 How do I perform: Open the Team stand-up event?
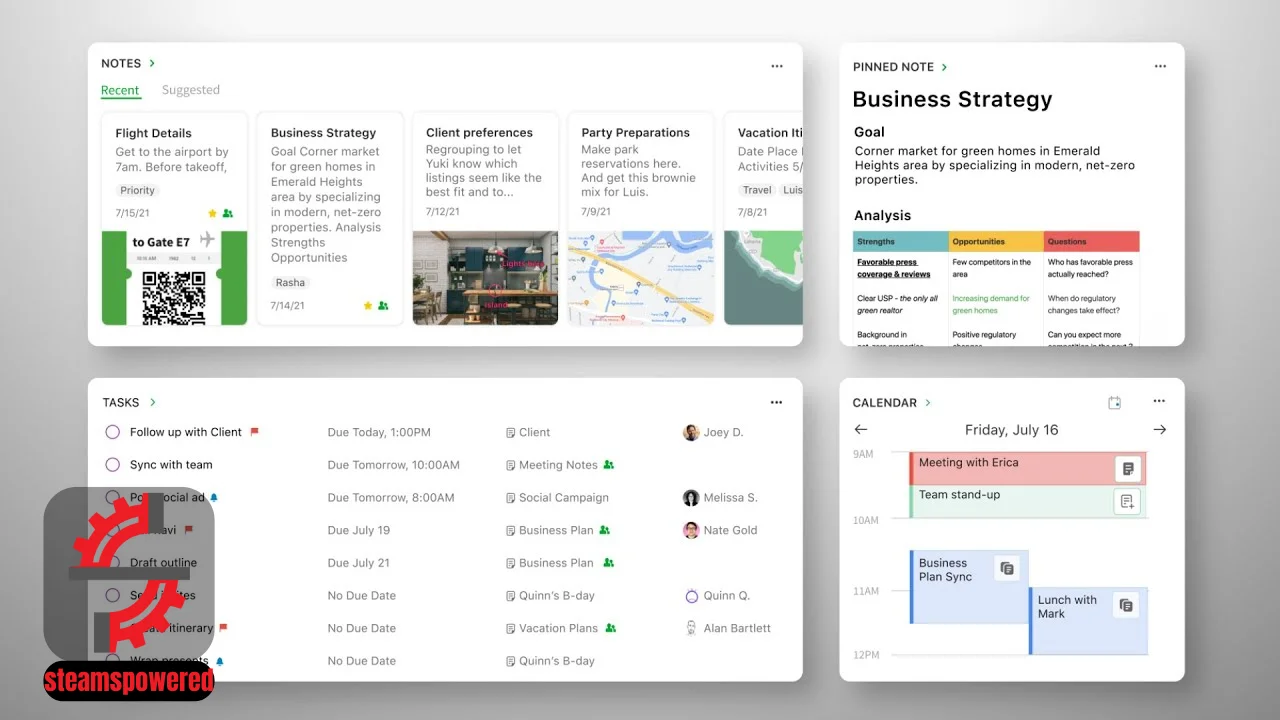pos(1028,501)
